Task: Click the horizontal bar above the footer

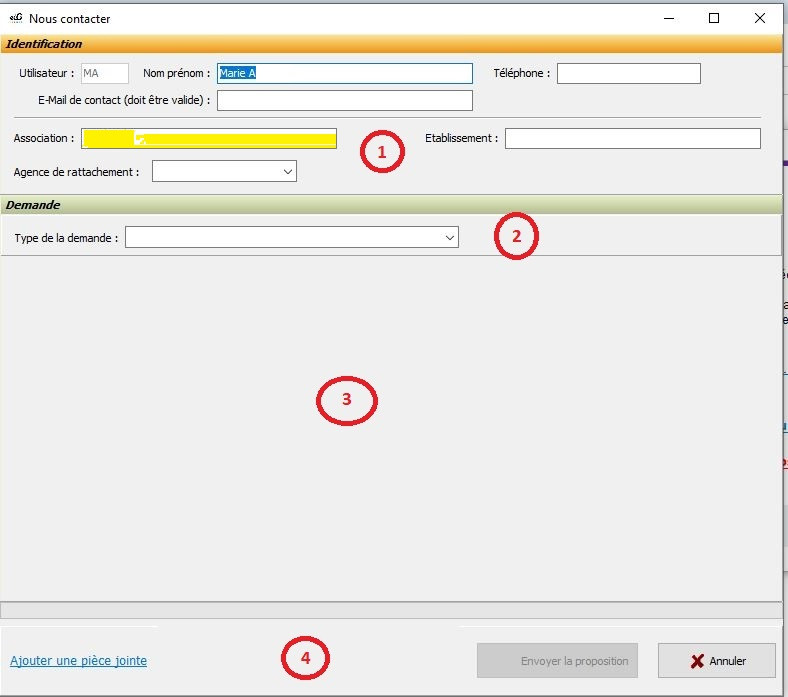Action: pyautogui.click(x=390, y=610)
